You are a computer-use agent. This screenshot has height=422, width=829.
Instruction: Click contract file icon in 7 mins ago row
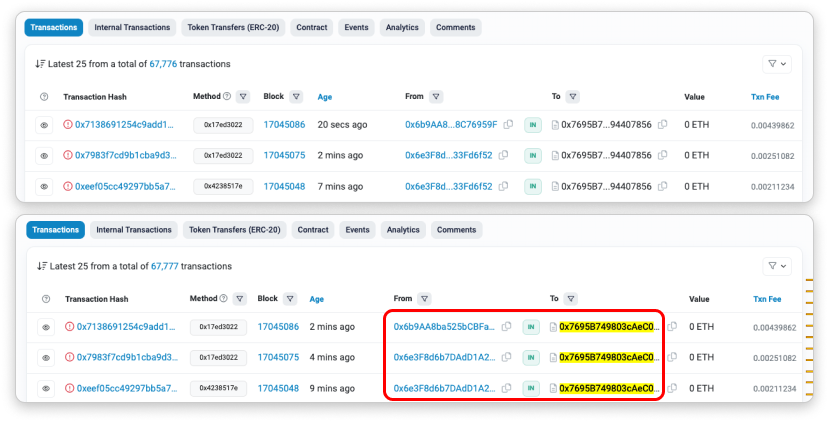tap(555, 186)
